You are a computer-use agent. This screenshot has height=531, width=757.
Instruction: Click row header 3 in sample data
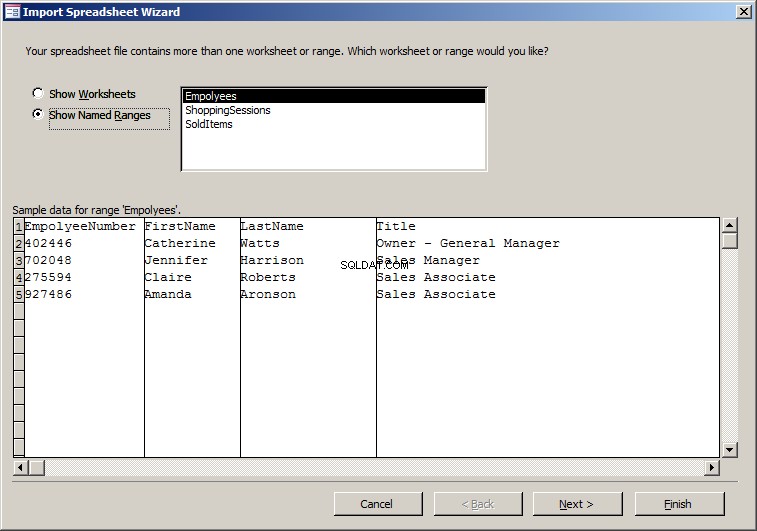(19, 260)
